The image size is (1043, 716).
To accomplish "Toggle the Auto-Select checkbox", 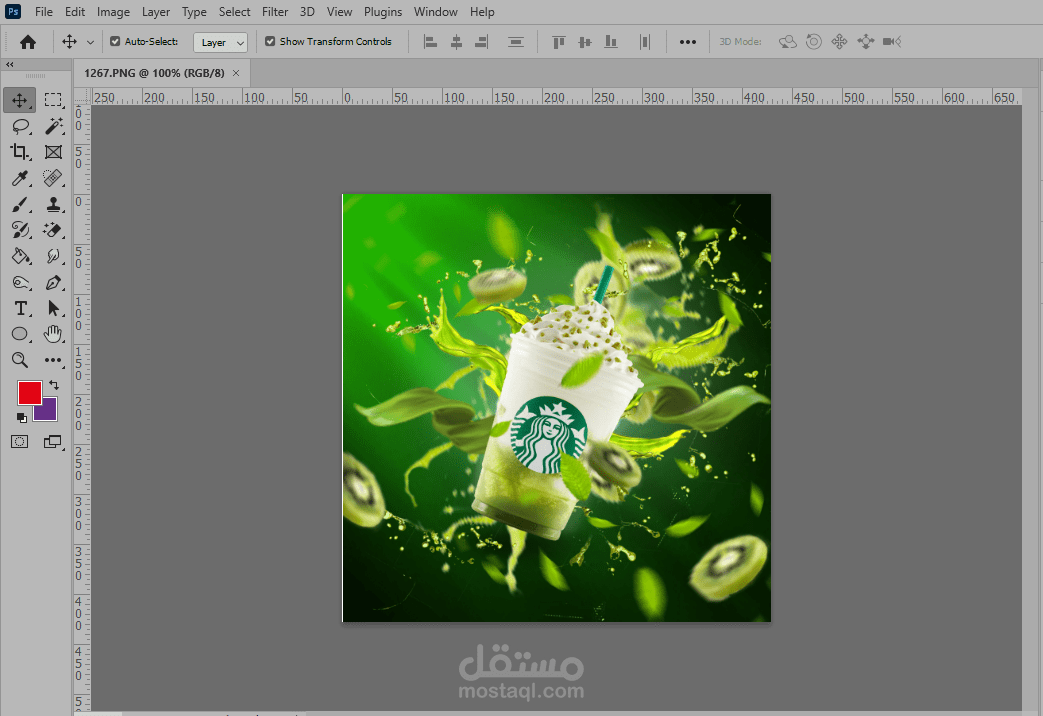I will pos(115,42).
